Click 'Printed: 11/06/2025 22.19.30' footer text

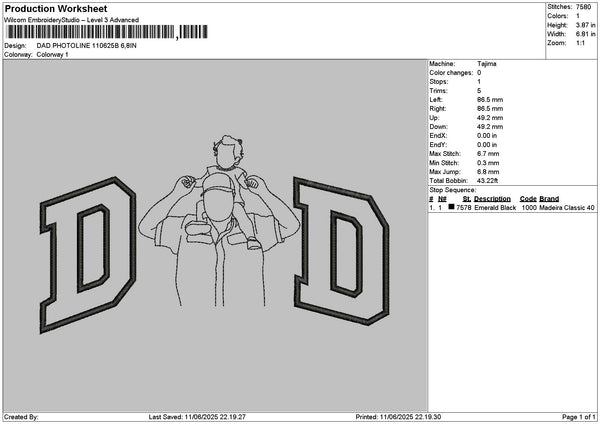tap(398, 417)
